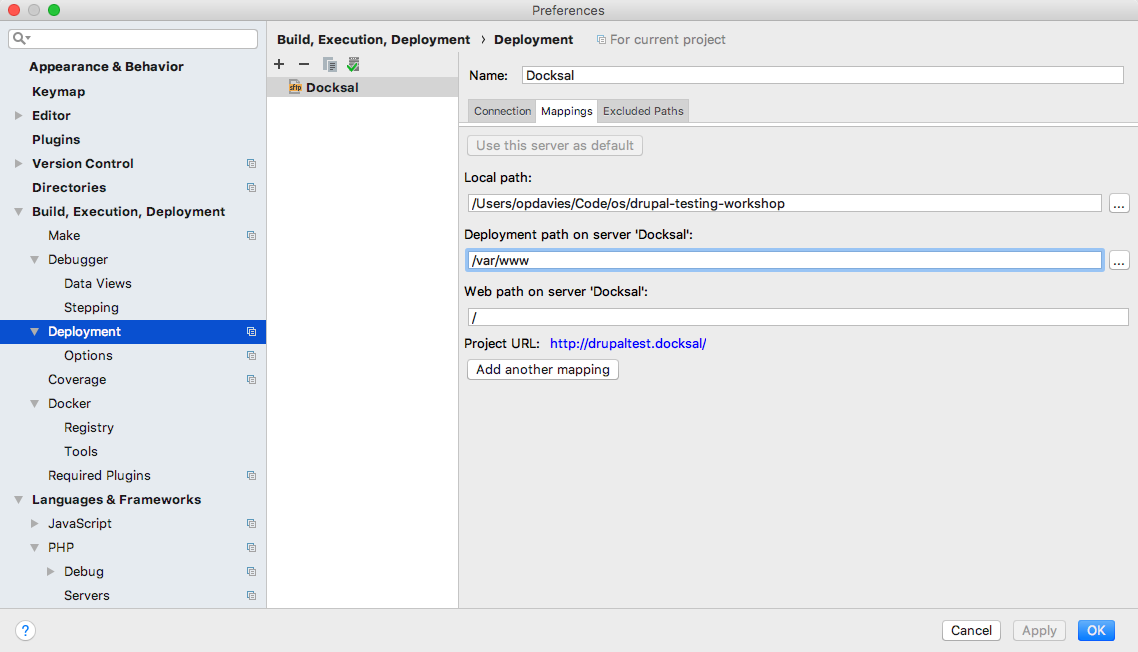Browse for local path with ellipsis button
The image size is (1138, 652).
point(1119,203)
